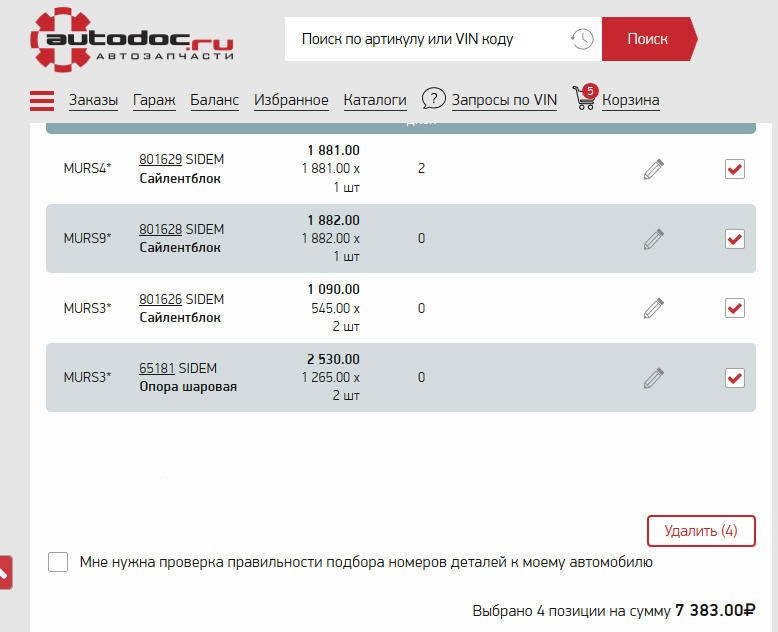
Task: Click the search history clock icon
Action: pos(582,39)
